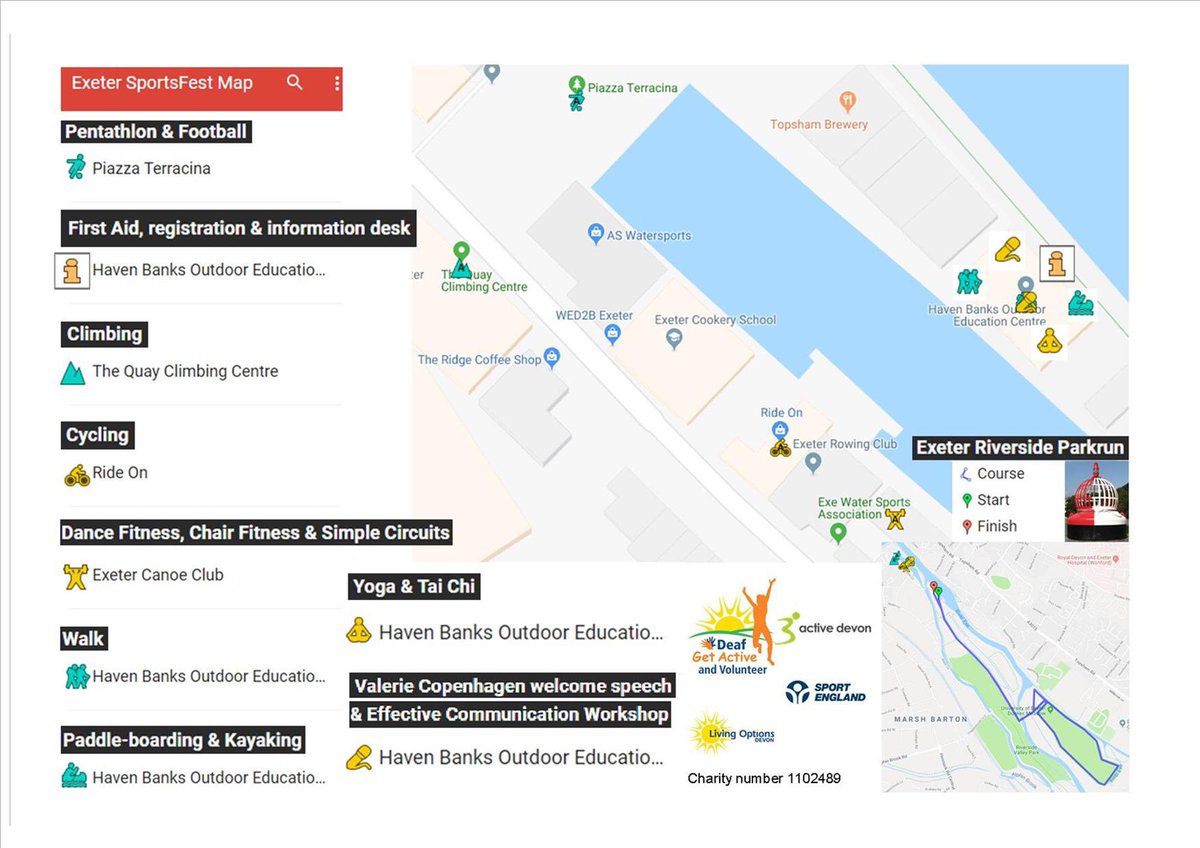1200x848 pixels.
Task: Click the Parkrun Course line icon
Action: point(965,474)
